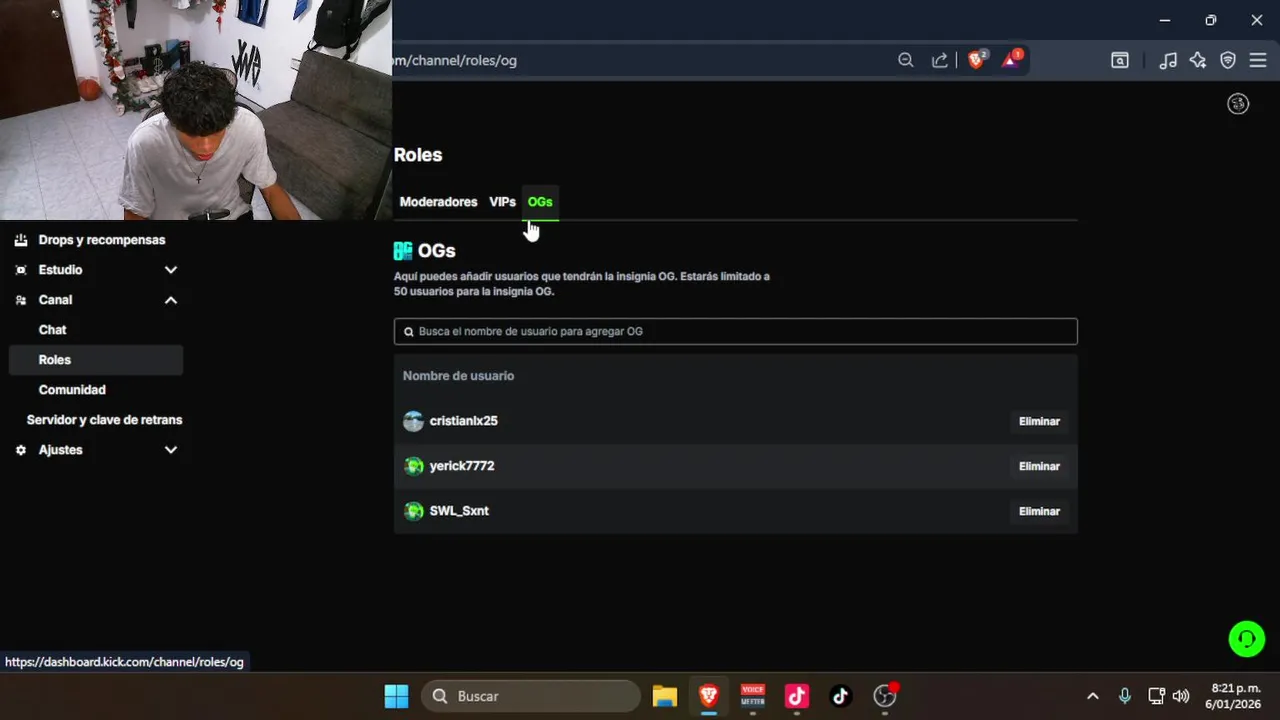The width and height of the screenshot is (1280, 720).
Task: Open the pink TikTok taskbar icon
Action: pos(797,696)
